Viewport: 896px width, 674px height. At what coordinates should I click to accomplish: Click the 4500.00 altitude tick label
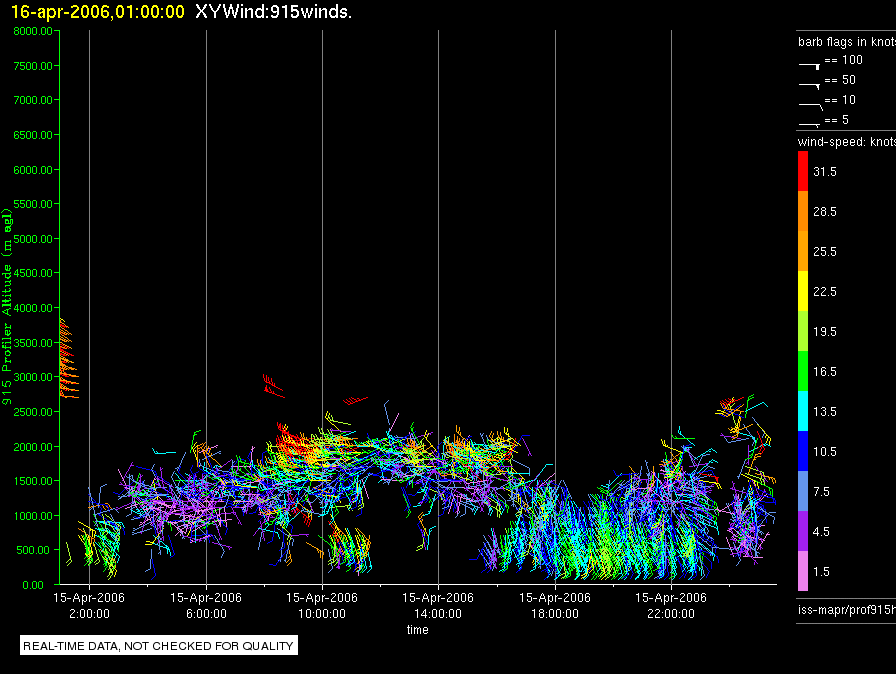click(x=33, y=273)
